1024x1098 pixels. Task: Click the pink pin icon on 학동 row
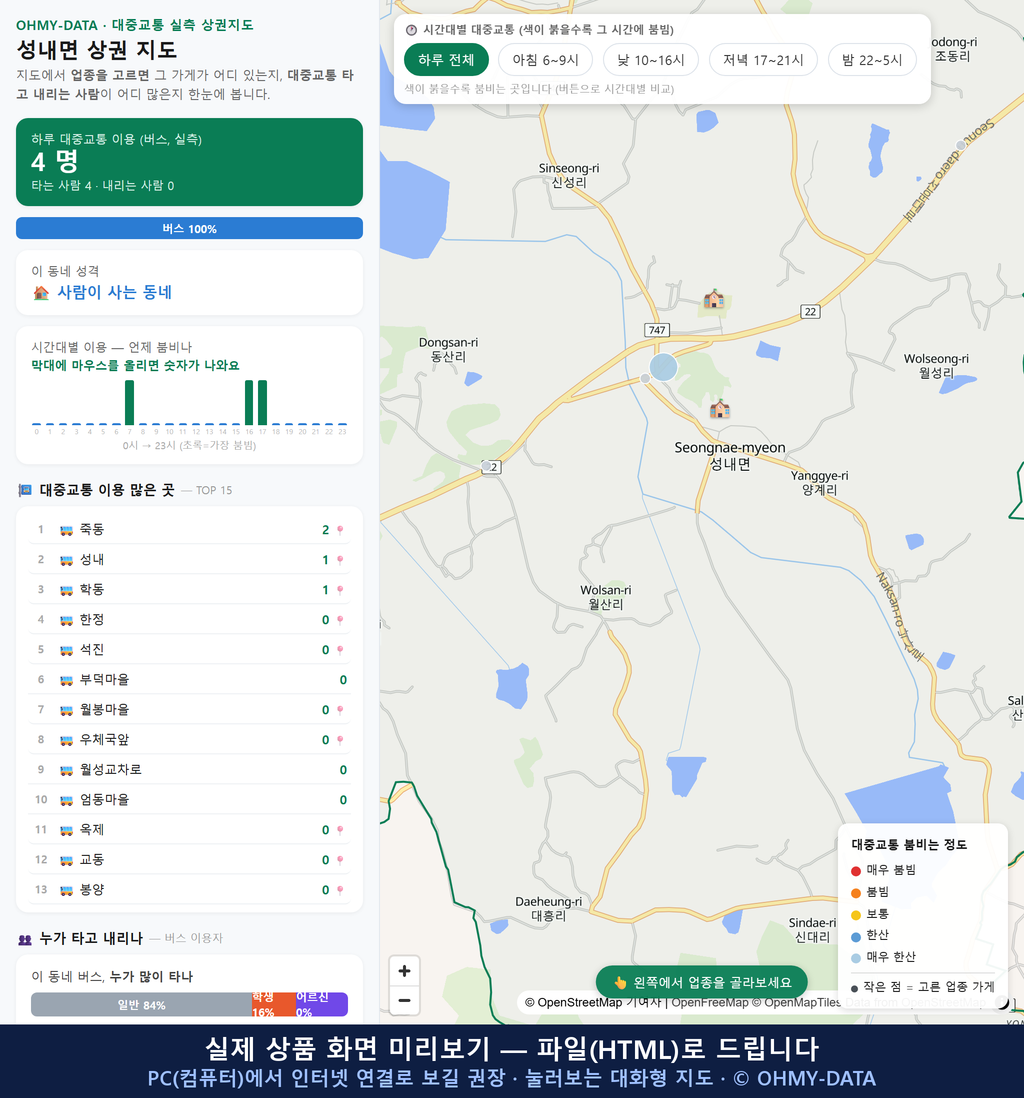[x=340, y=590]
